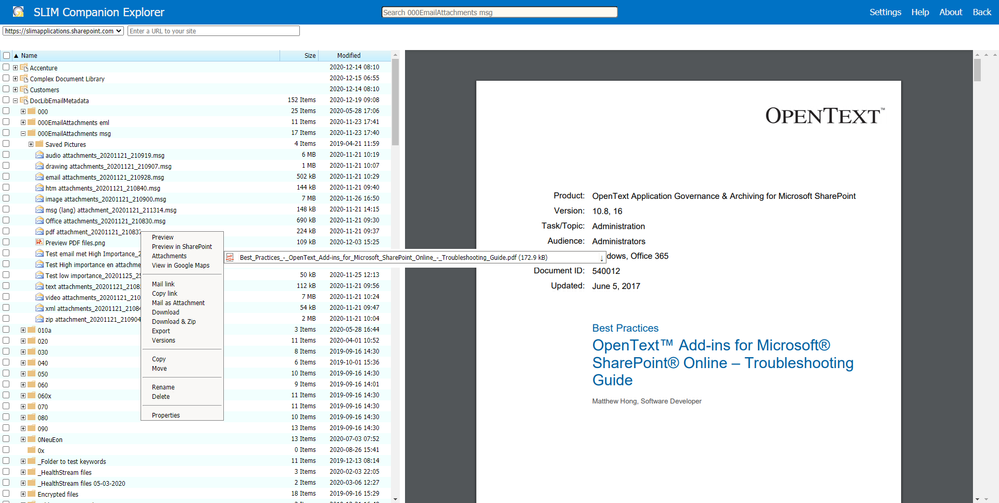999x503 pixels.
Task: Tick the checkbox for the Customers row
Action: (6, 90)
